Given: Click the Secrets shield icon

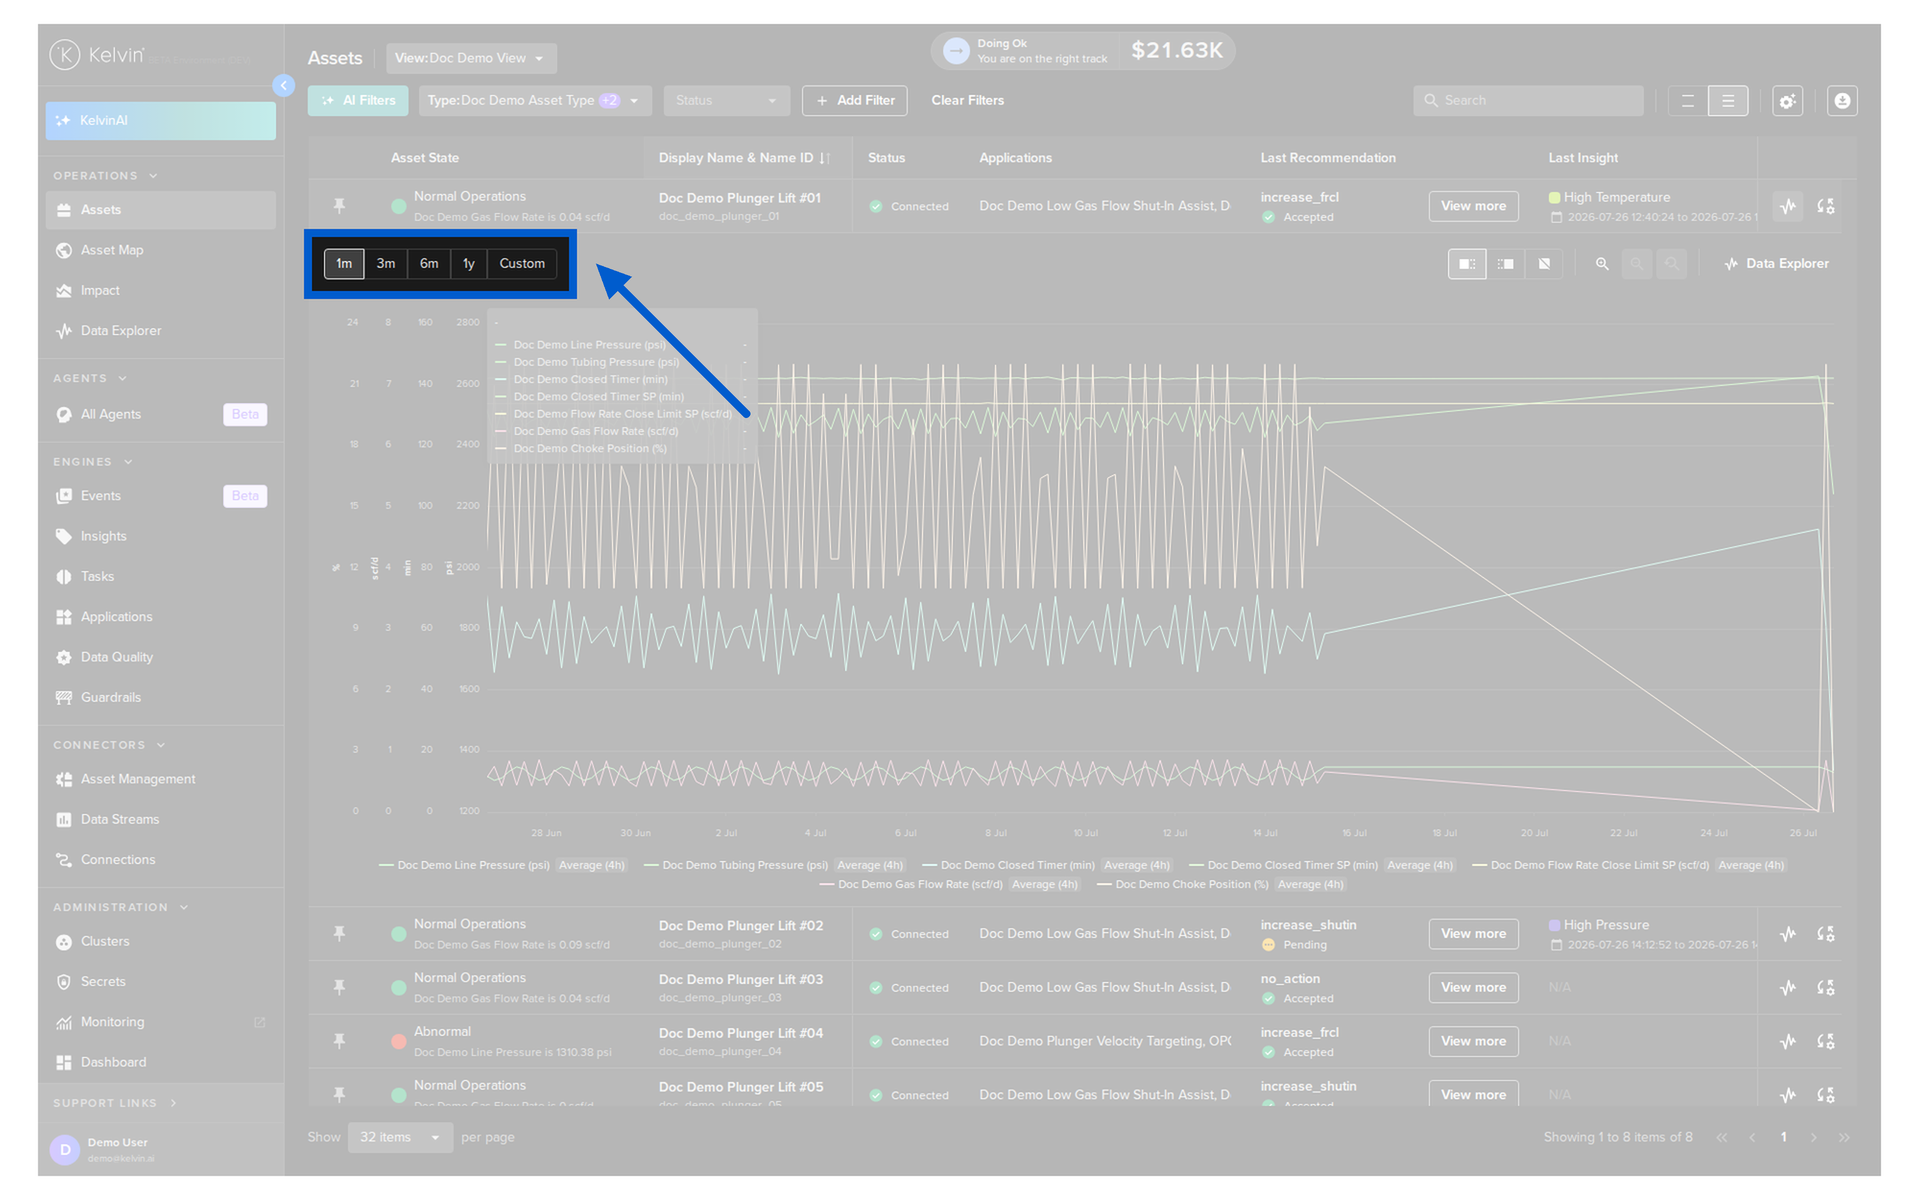Looking at the screenshot, I should pyautogui.click(x=64, y=982).
